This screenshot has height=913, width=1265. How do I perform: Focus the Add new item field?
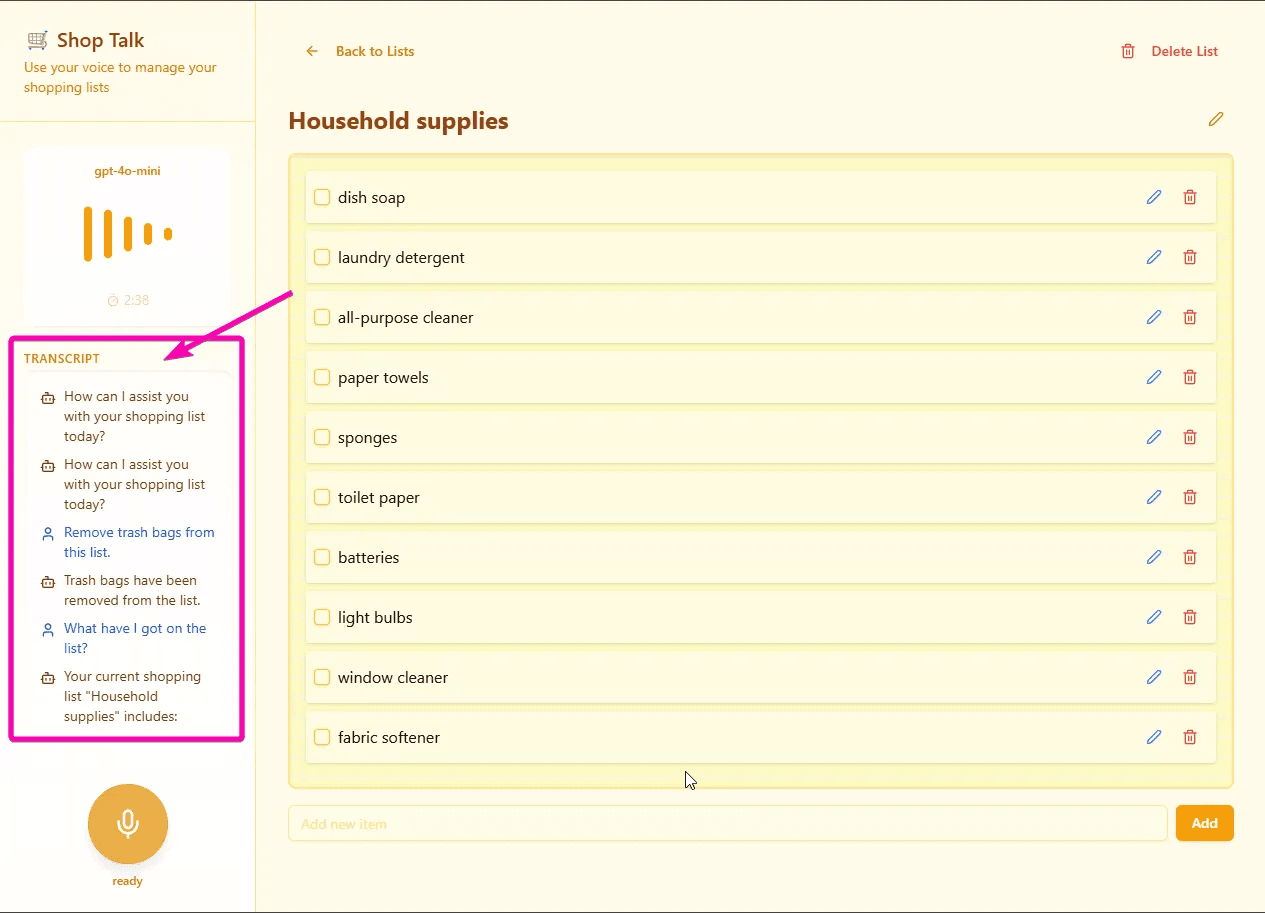(x=727, y=823)
